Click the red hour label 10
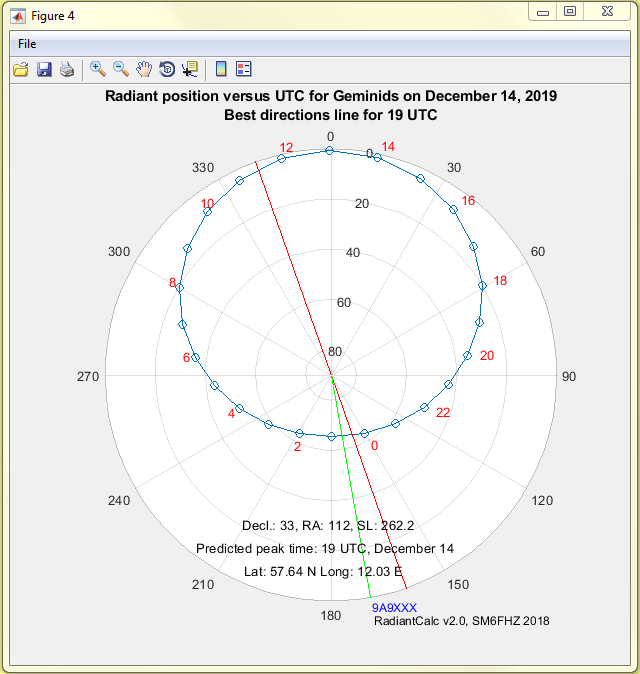 click(x=208, y=204)
